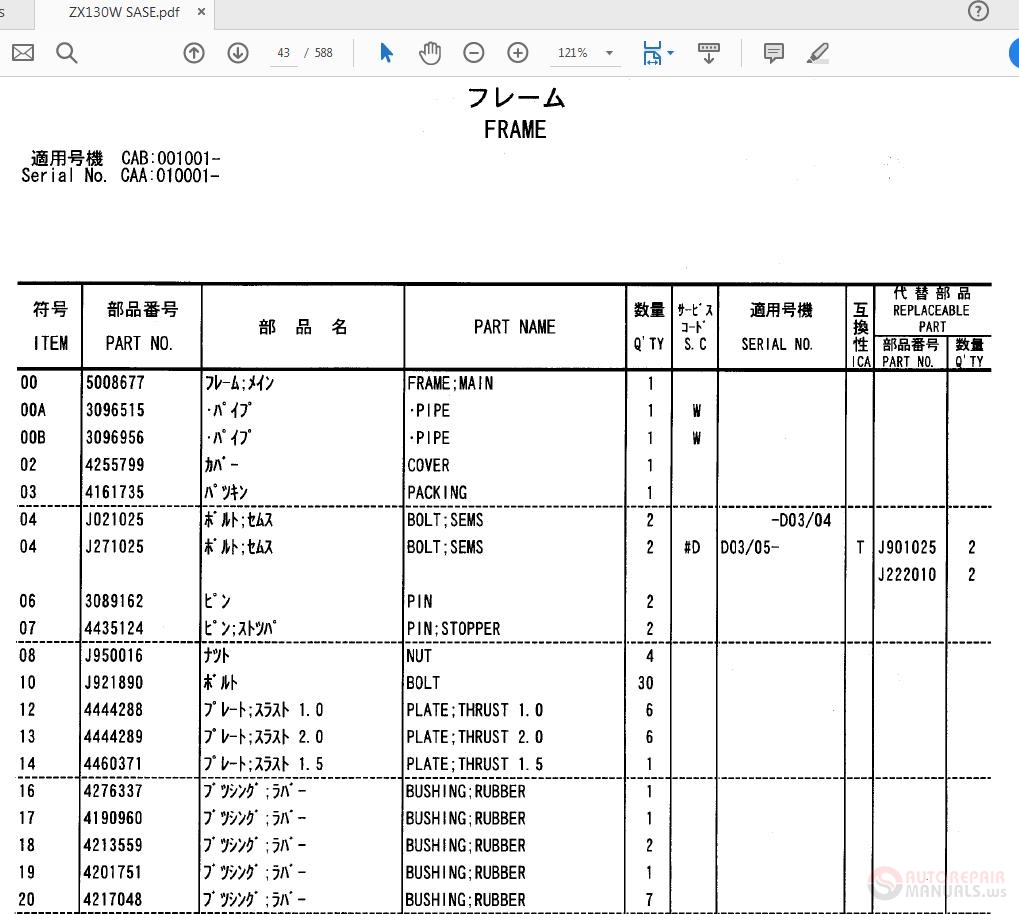Open the read-aloud display dropdown icon
The image size is (1019, 914).
coord(709,52)
